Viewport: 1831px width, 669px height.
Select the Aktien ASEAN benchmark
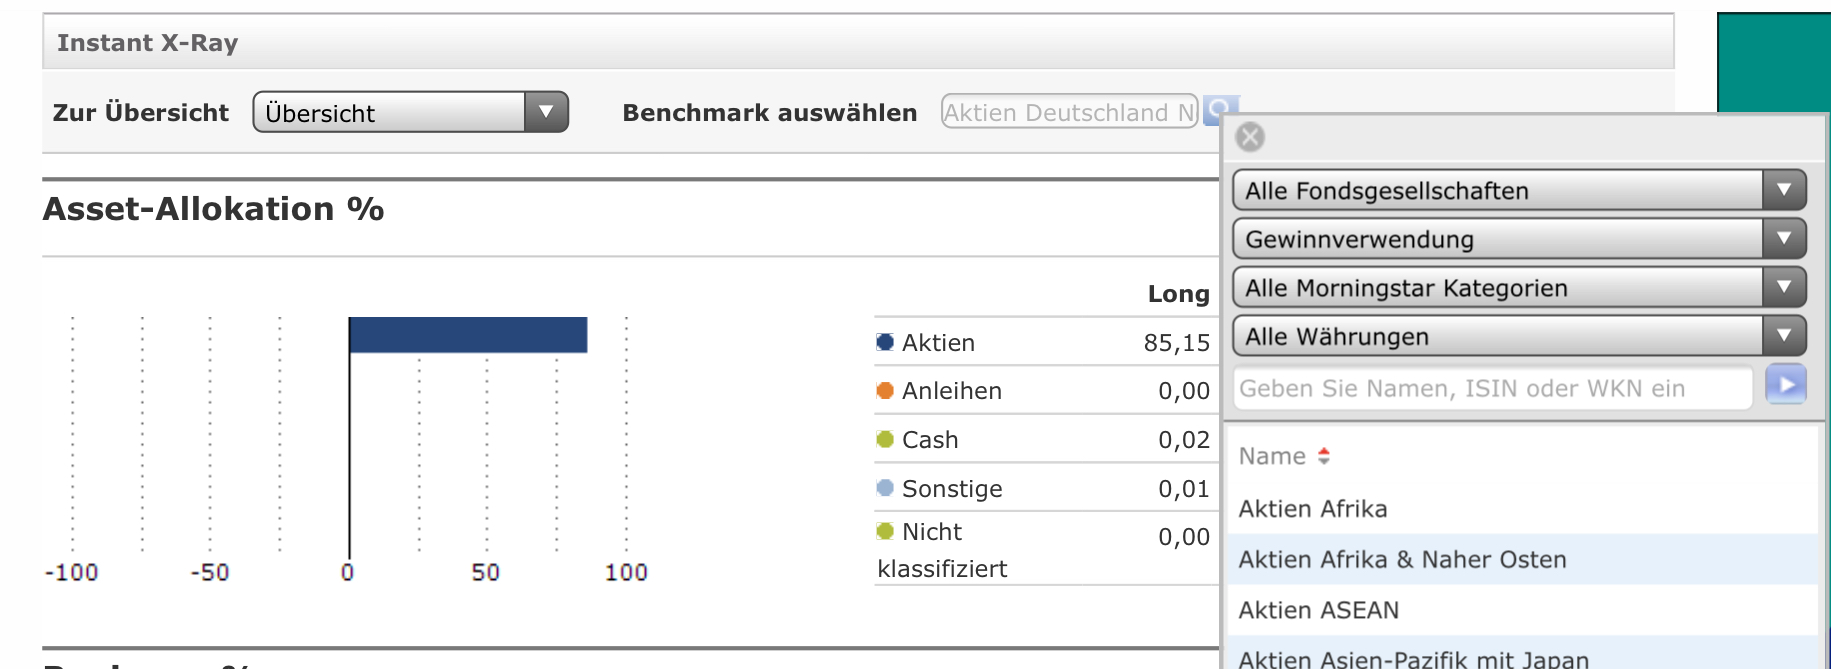[x=1318, y=610]
